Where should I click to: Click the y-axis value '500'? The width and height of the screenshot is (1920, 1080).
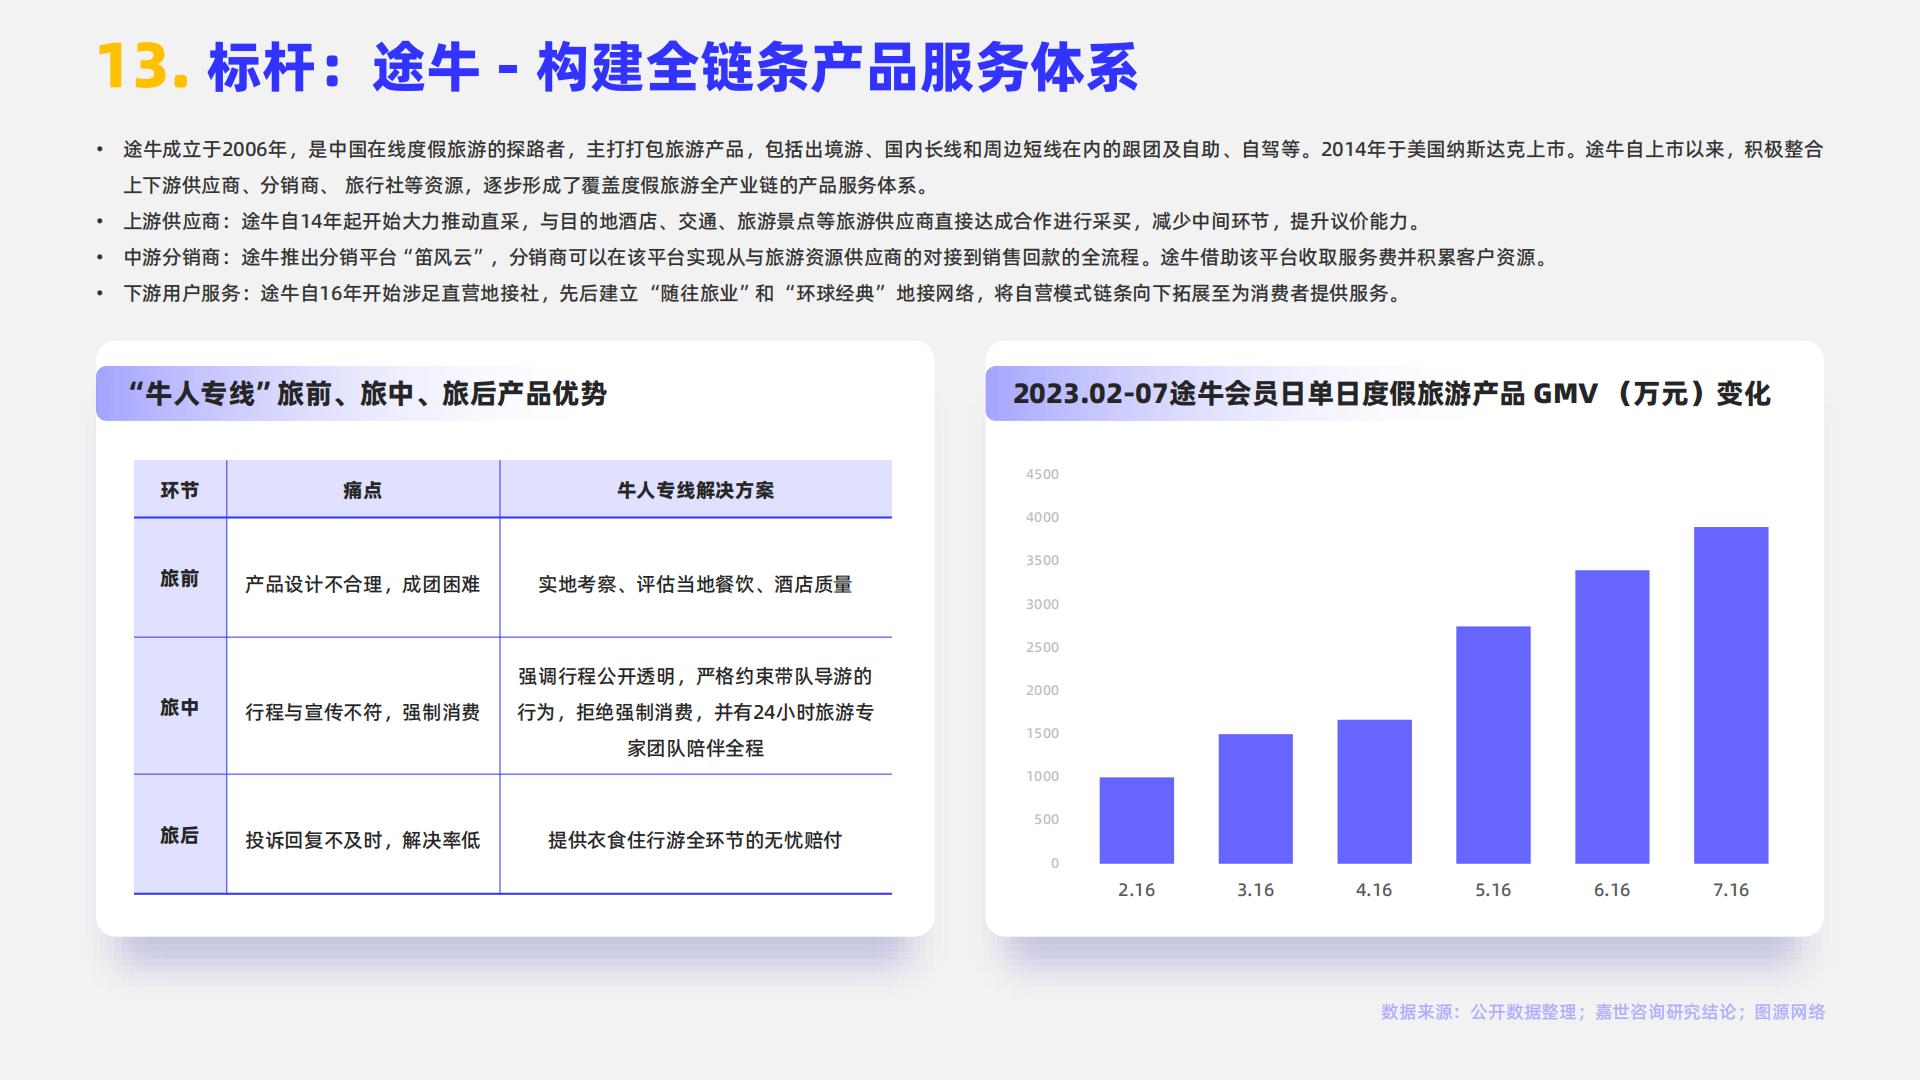[x=1046, y=819]
